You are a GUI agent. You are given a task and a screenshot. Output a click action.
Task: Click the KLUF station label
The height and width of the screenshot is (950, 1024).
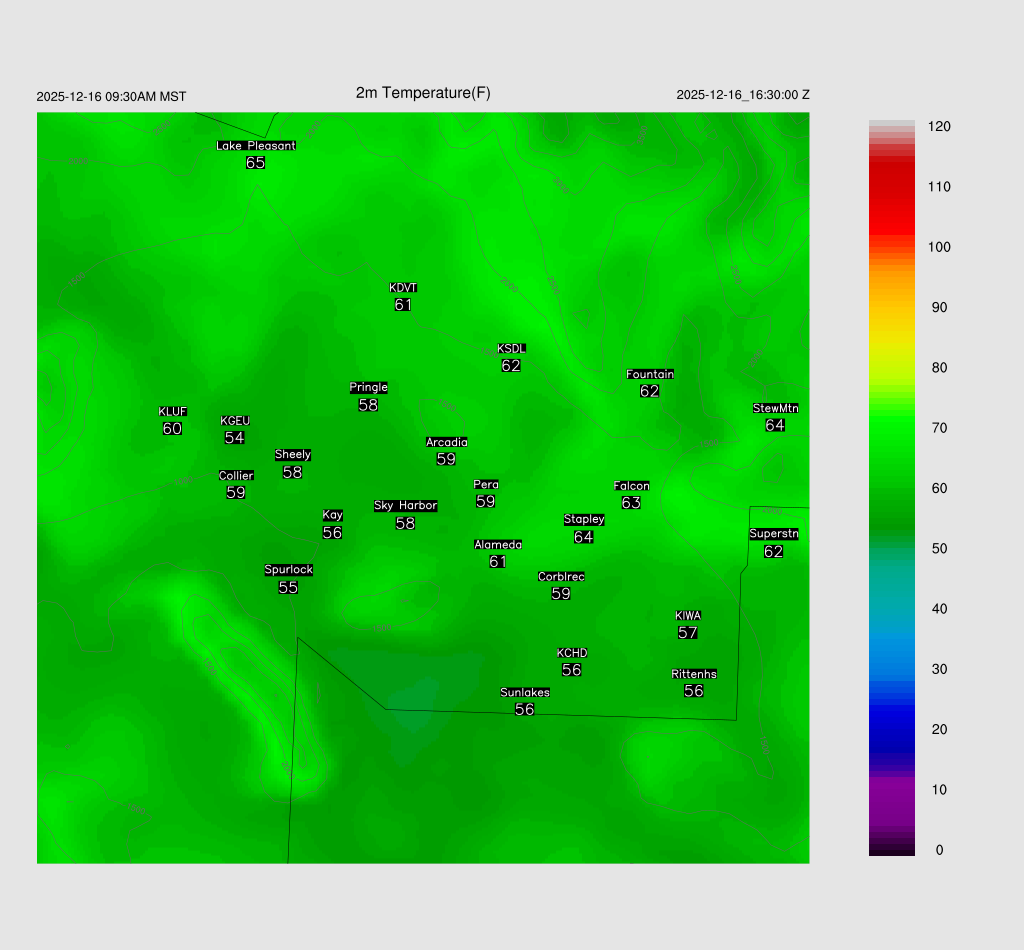172,412
